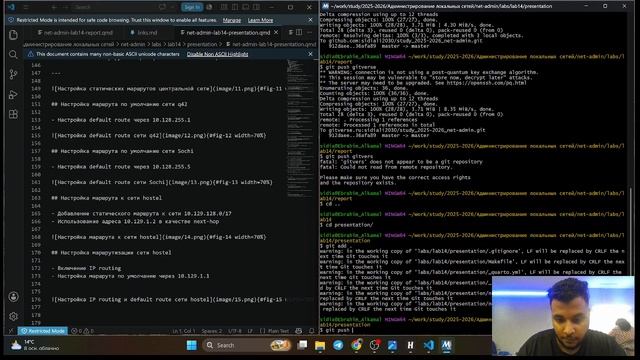
Task: Click the VS Code logo in title bar
Action: (x=11, y=7)
